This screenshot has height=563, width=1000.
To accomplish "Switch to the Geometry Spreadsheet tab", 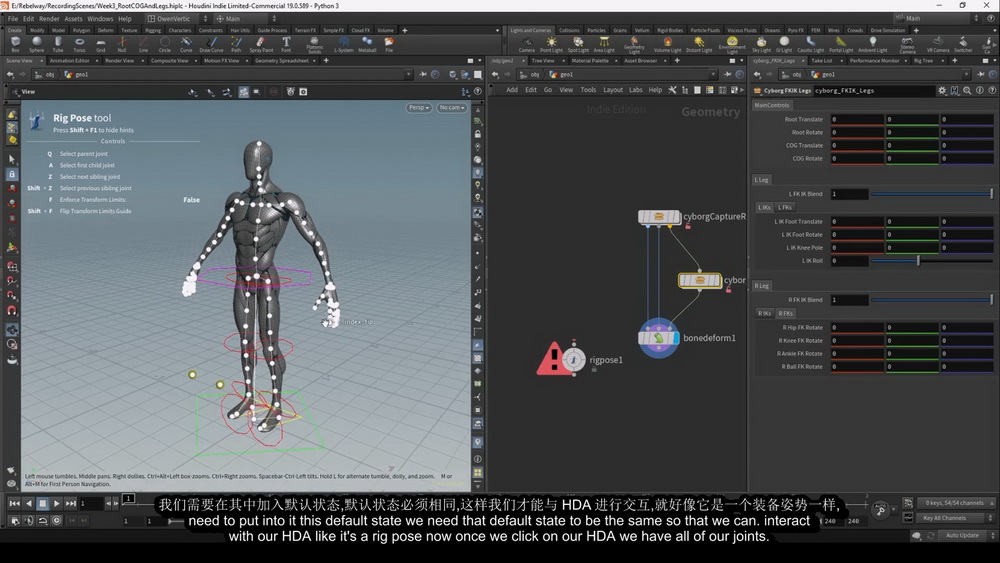I will coord(281,61).
